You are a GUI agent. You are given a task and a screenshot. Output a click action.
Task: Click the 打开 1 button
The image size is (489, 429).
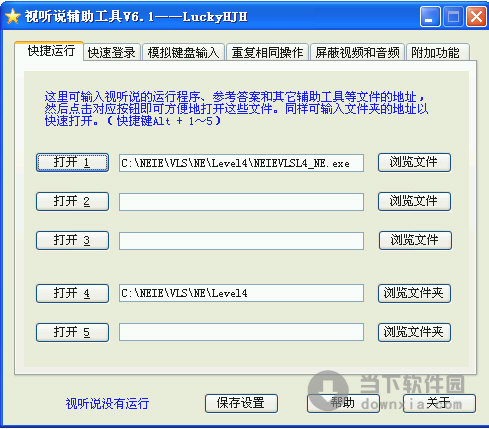[x=72, y=163]
